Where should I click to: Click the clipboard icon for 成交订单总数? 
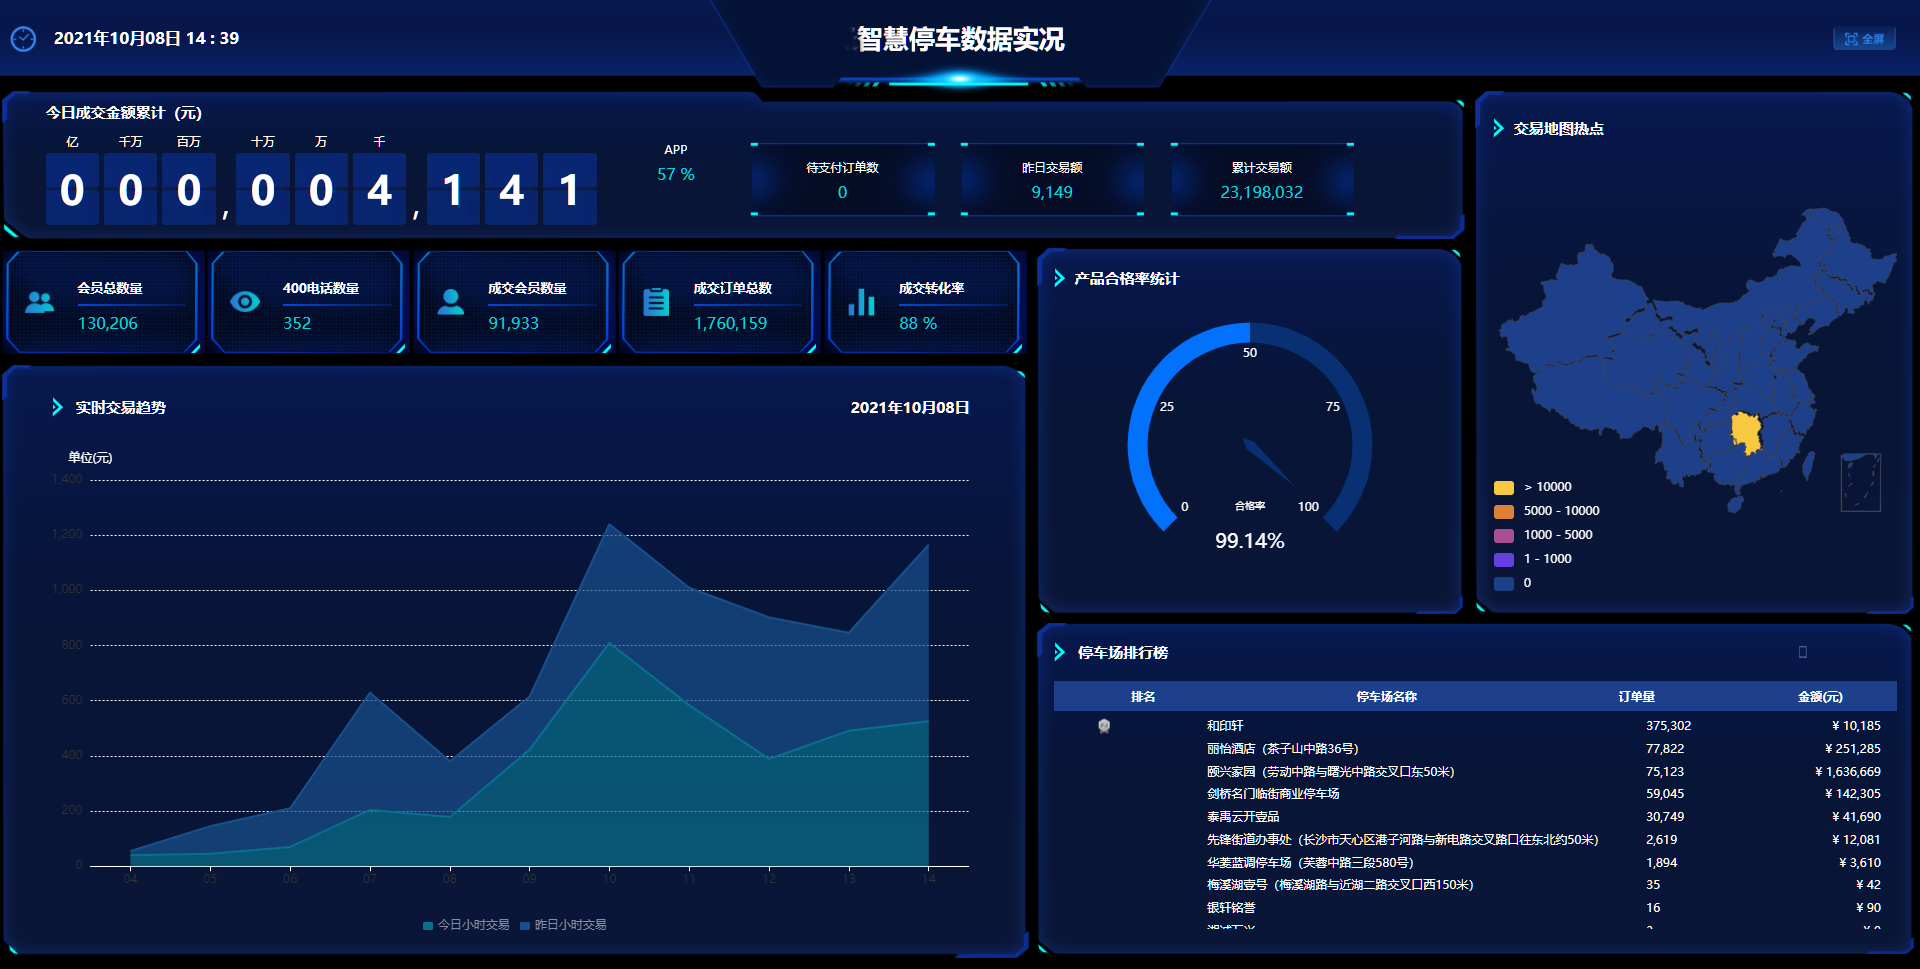(656, 302)
